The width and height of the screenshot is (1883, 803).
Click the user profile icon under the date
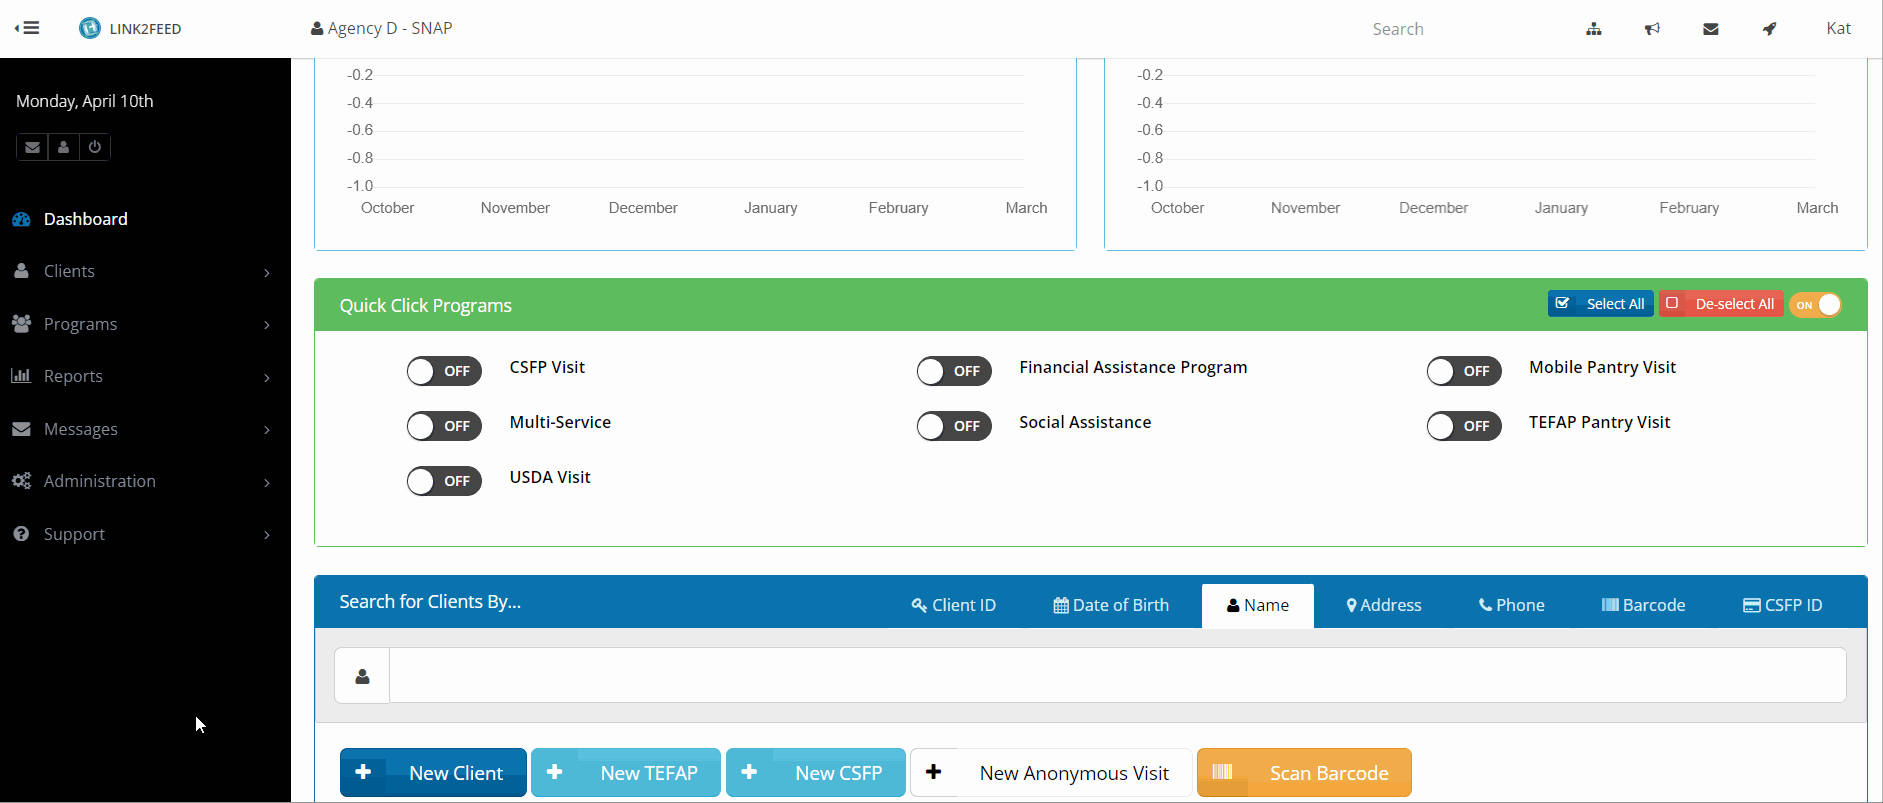tap(63, 147)
